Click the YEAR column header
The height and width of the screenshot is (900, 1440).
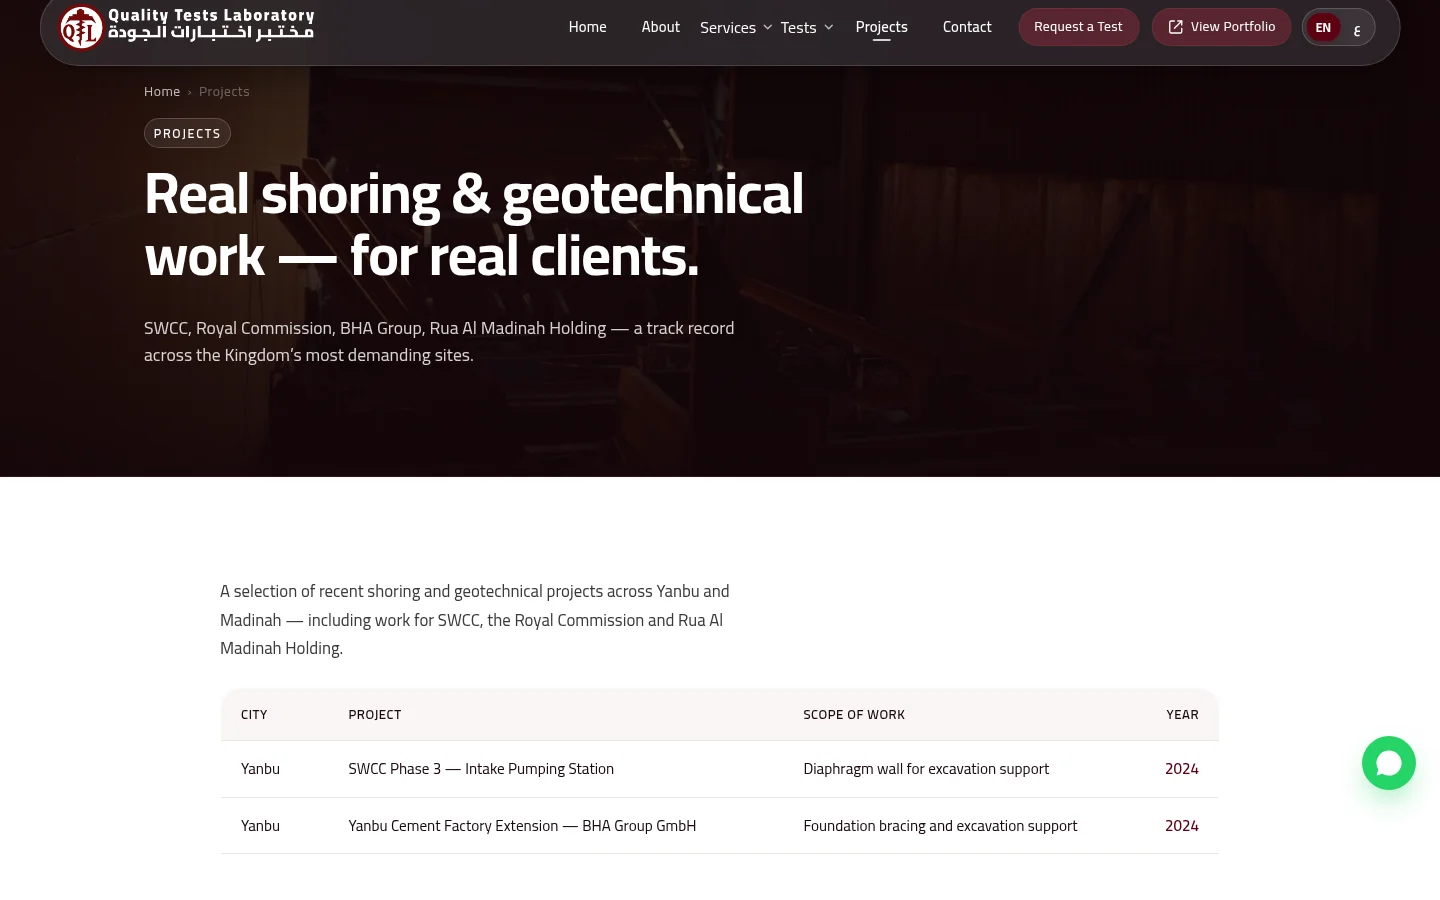point(1182,715)
